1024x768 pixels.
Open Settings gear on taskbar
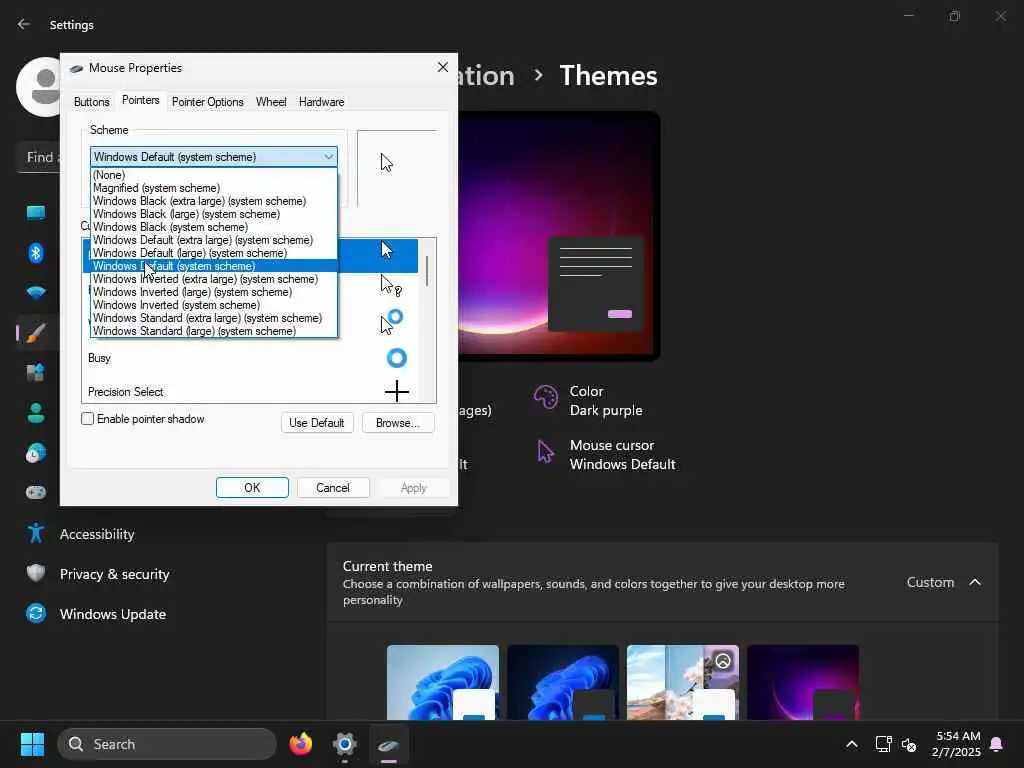[x=345, y=744]
